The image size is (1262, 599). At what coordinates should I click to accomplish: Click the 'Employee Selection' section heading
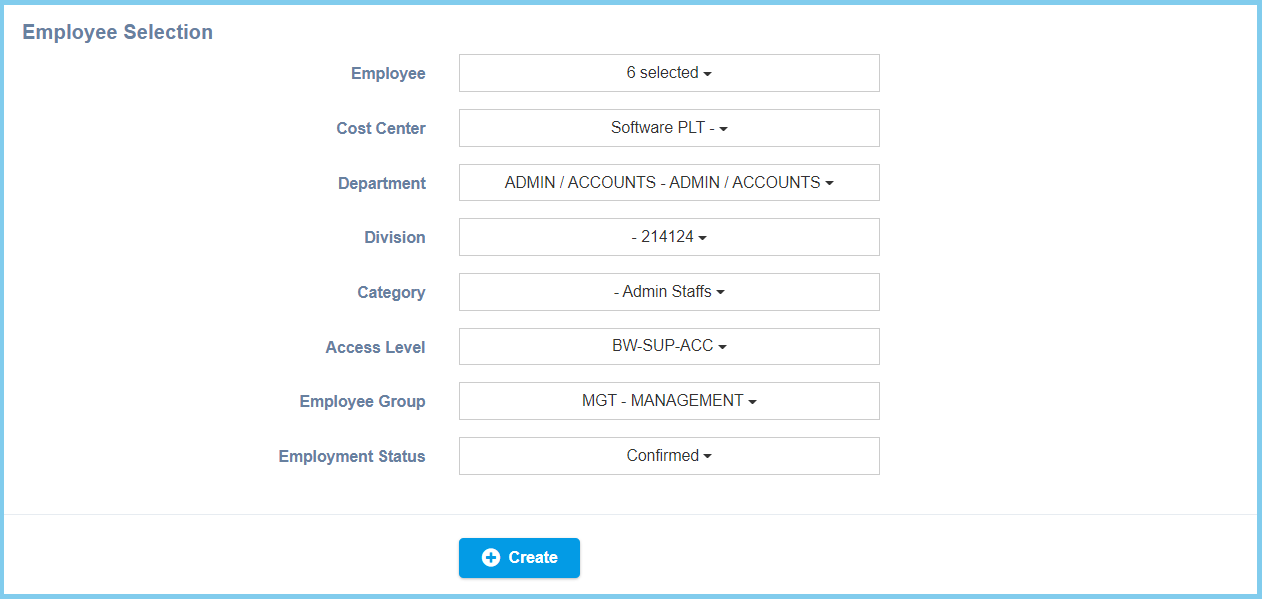click(118, 32)
